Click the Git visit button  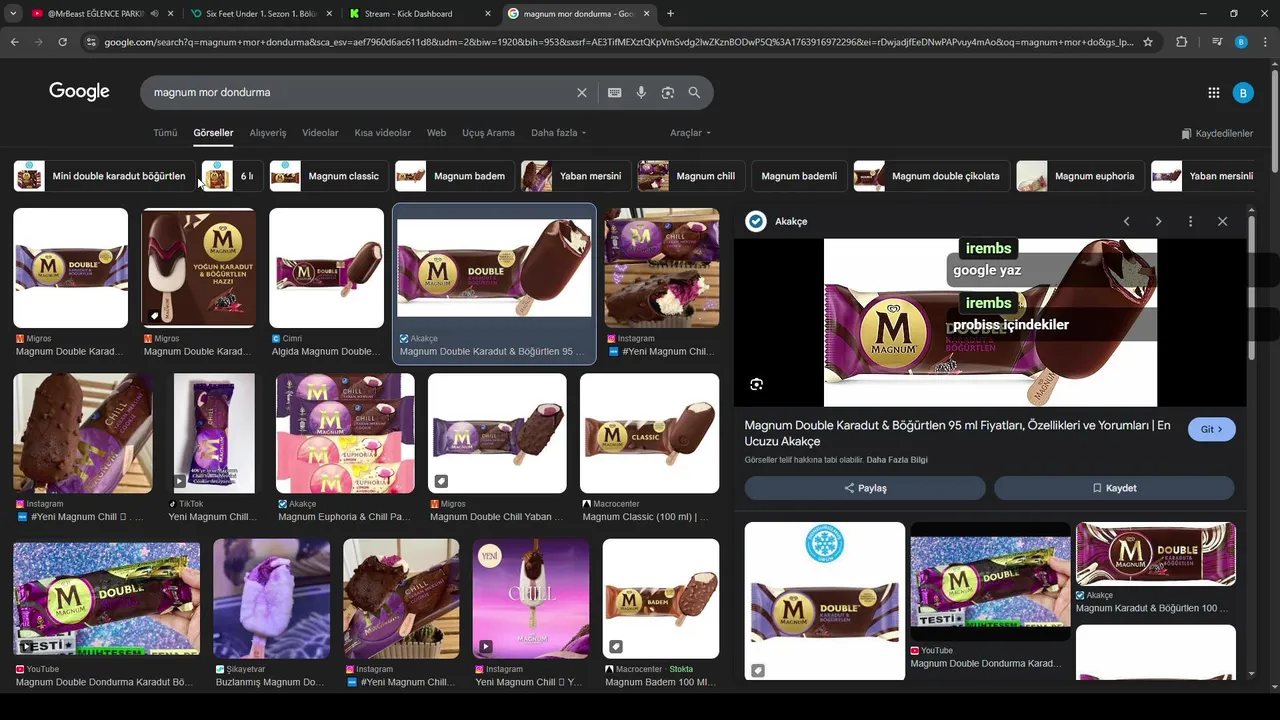coord(1212,429)
